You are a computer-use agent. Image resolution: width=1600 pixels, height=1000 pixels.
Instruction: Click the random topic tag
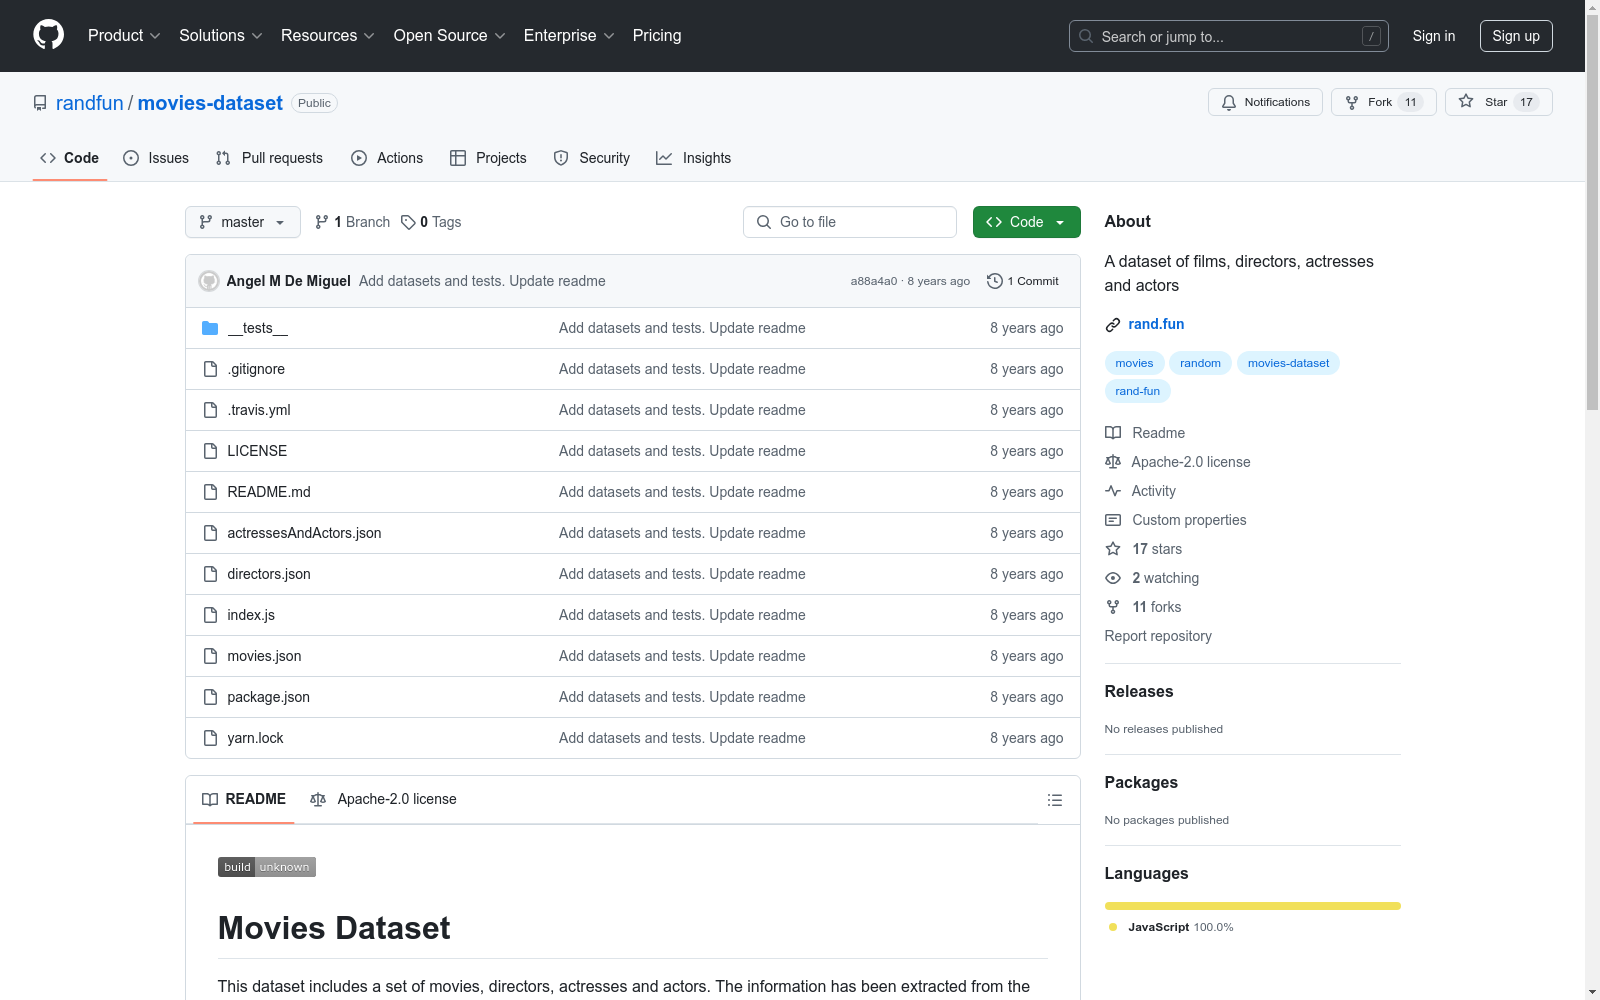1200,363
